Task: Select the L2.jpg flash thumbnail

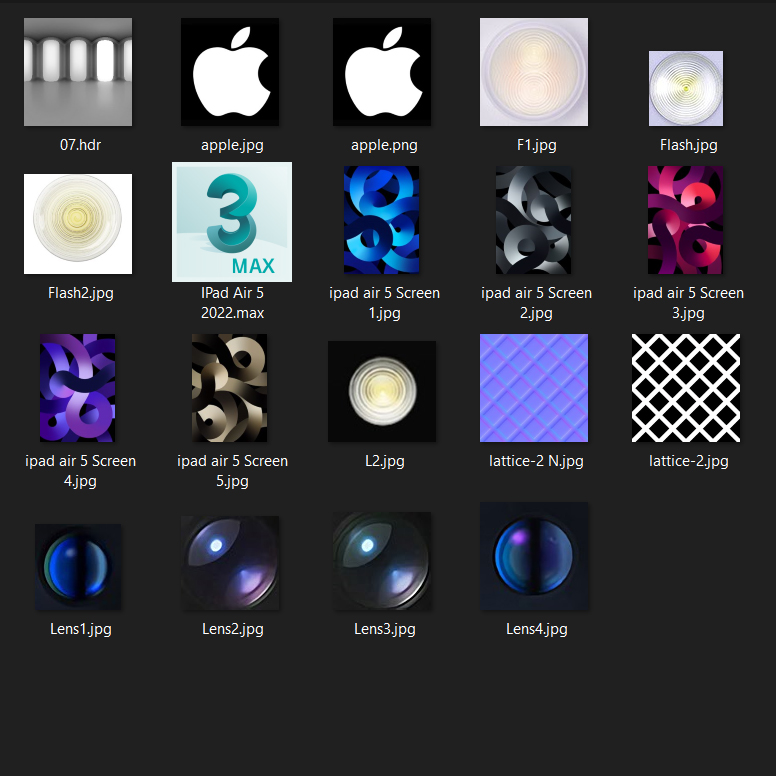Action: pos(382,391)
